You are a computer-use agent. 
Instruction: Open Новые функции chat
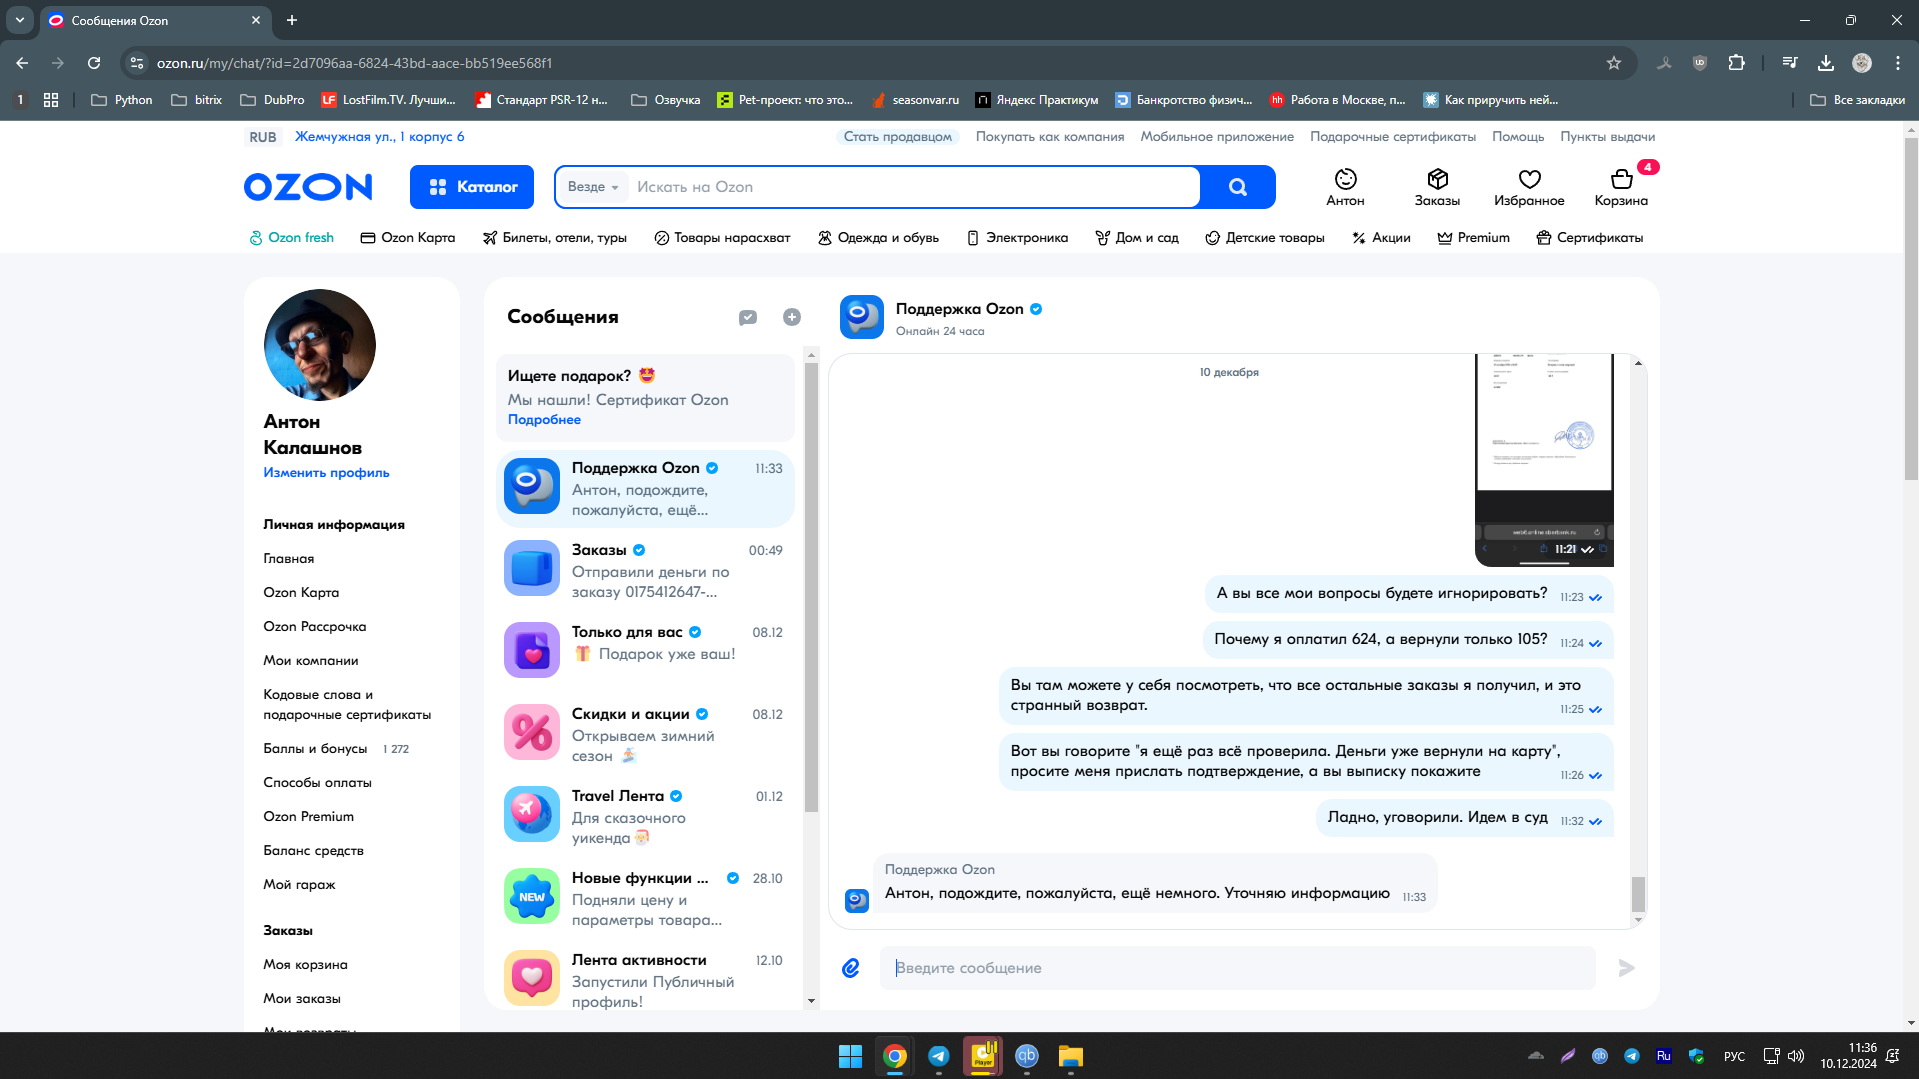(645, 898)
